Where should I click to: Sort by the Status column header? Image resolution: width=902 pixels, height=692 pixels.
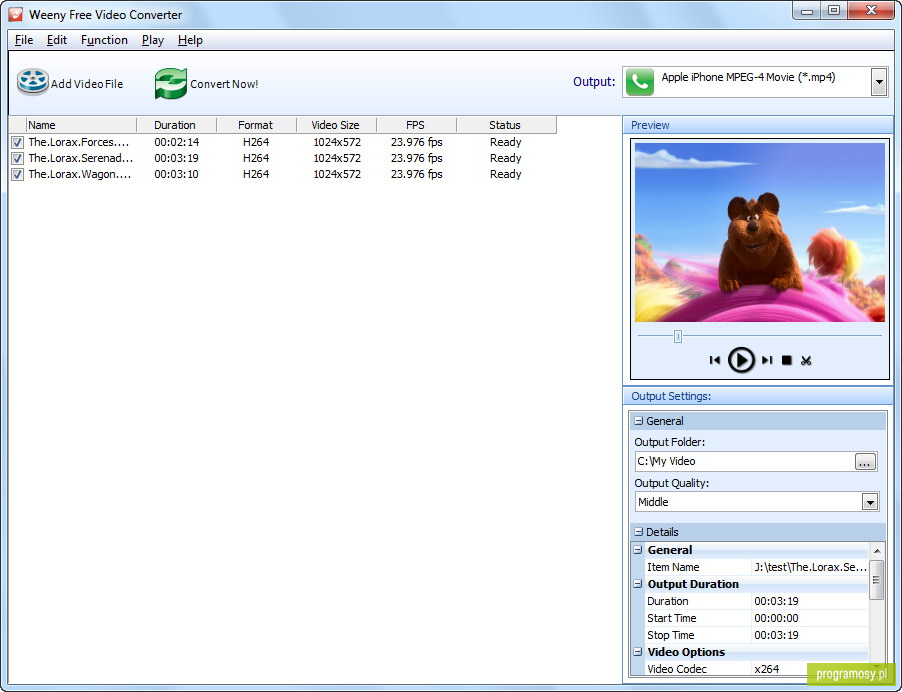[506, 125]
